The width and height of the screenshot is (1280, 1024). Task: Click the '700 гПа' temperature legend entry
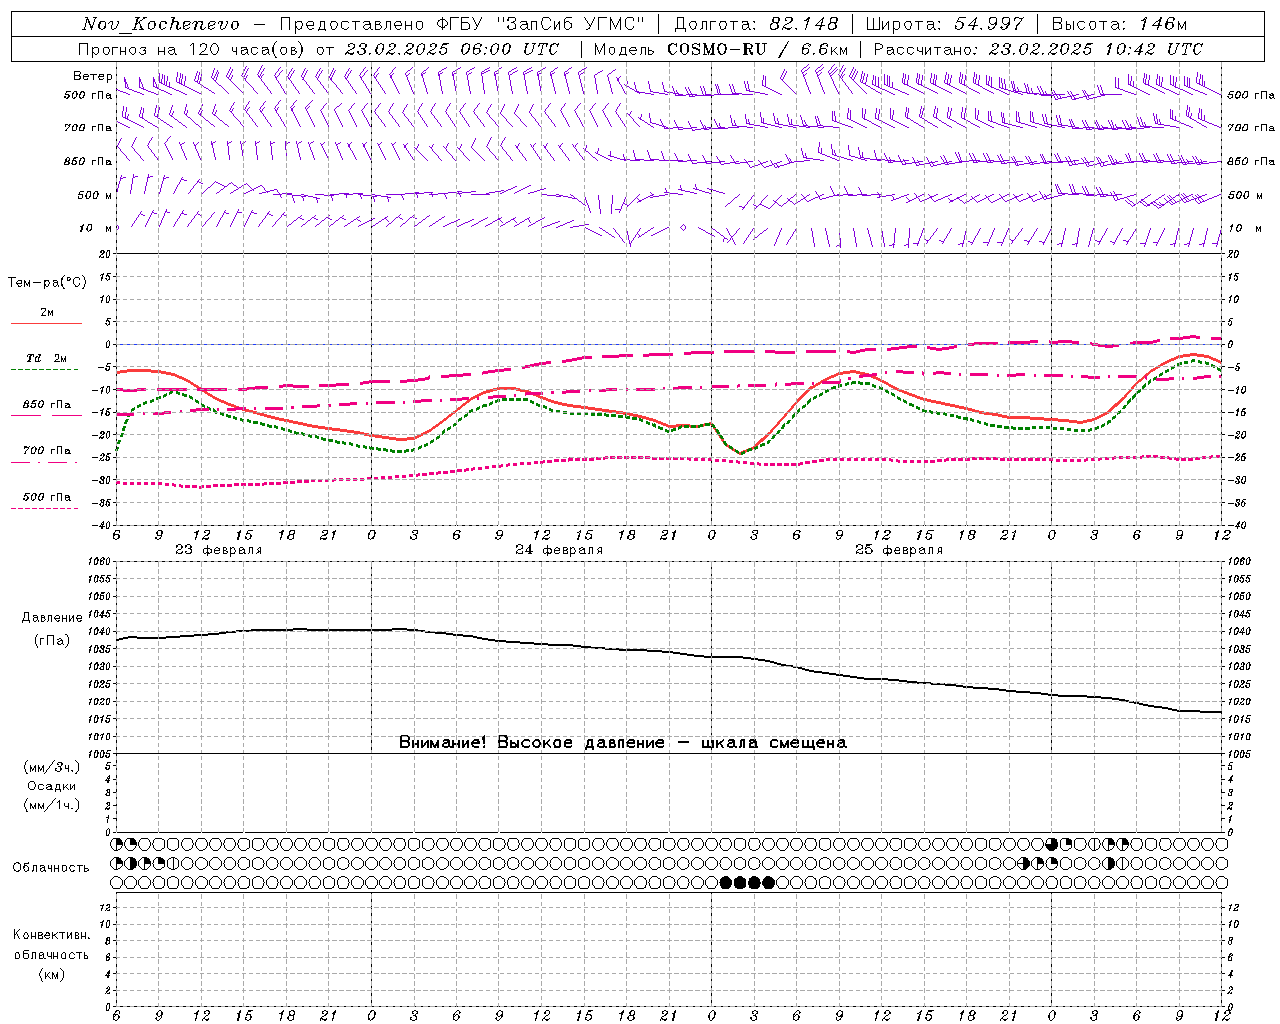47,451
